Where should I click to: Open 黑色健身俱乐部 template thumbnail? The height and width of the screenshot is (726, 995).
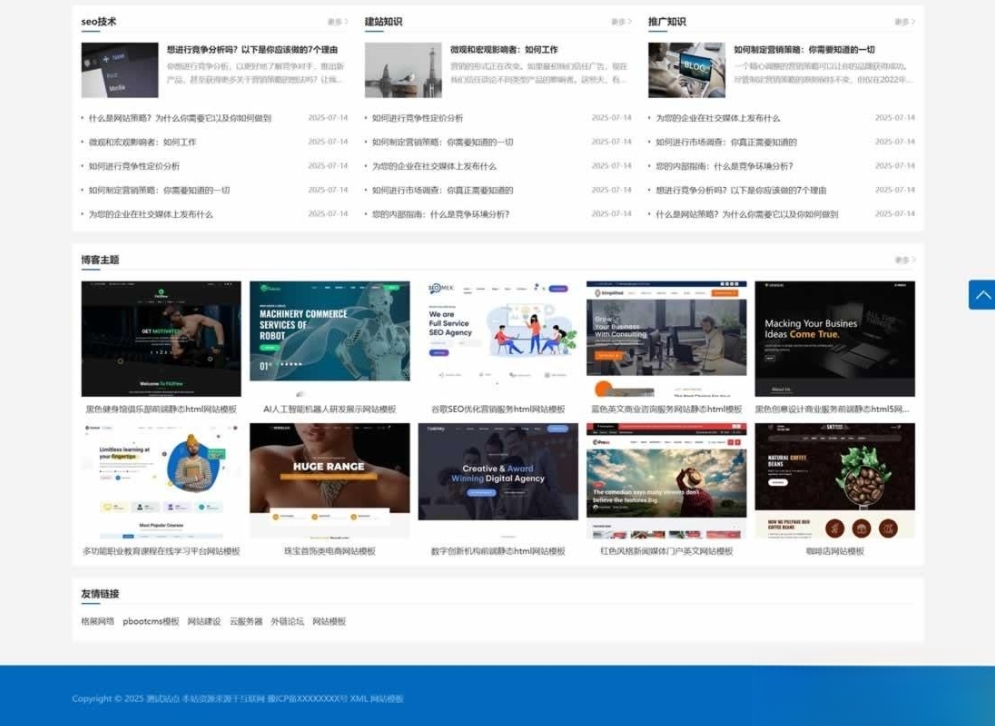tap(160, 336)
